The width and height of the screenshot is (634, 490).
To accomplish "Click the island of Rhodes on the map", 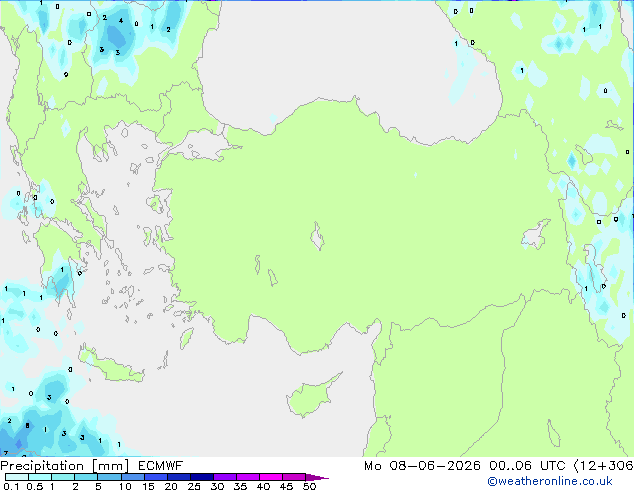I will click(186, 339).
